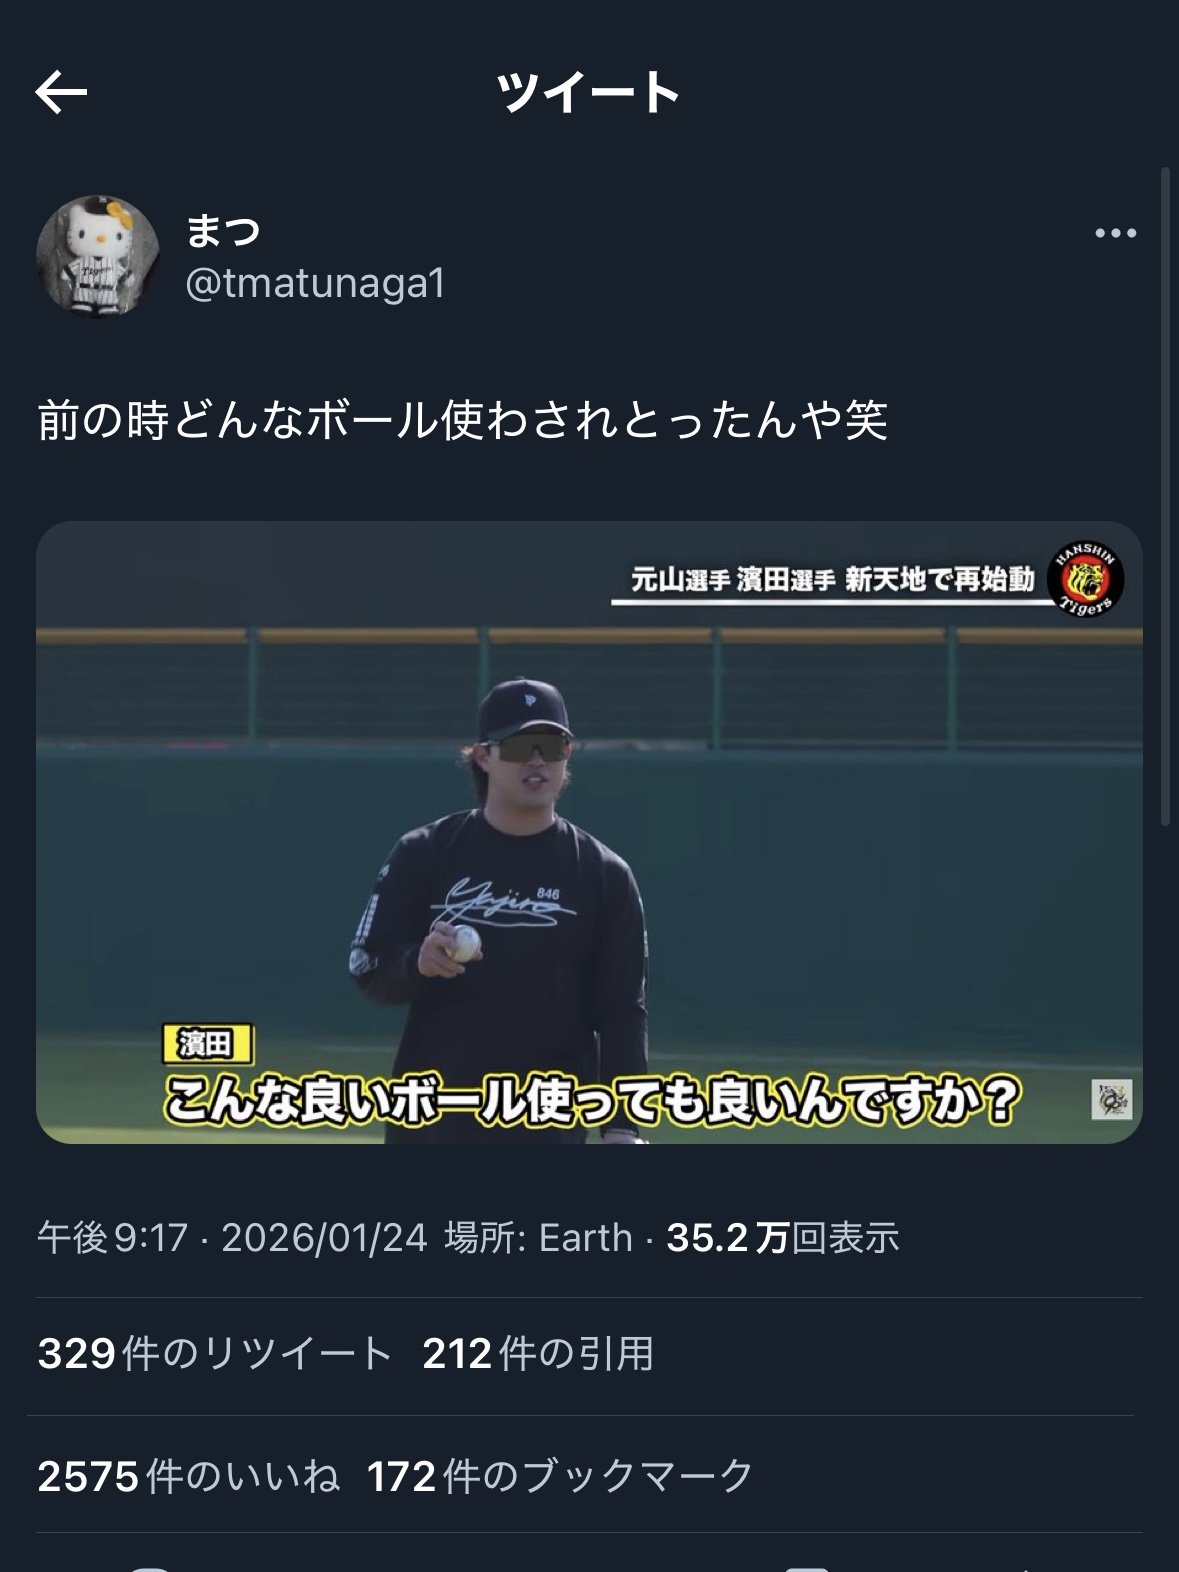This screenshot has height=1572, width=1179.
Task: Open the 212件の引用 quotes list
Action: tap(538, 1354)
